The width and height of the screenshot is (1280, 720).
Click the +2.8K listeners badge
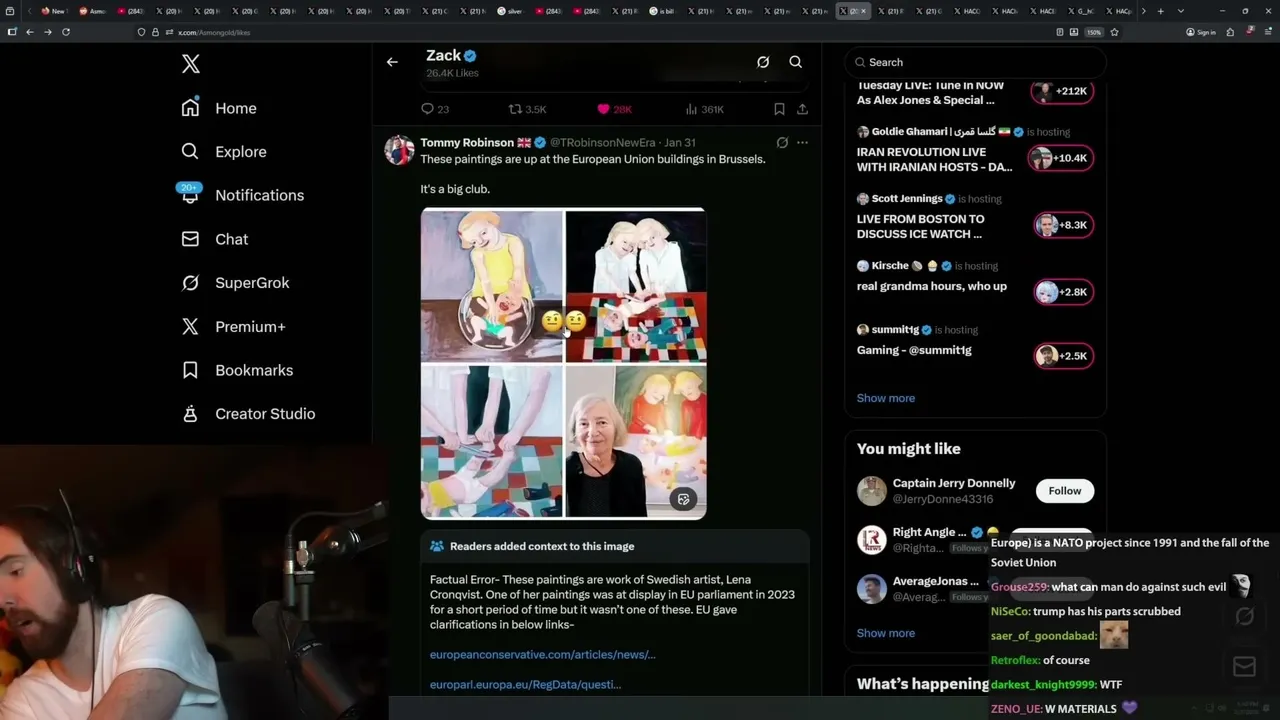tap(1063, 292)
